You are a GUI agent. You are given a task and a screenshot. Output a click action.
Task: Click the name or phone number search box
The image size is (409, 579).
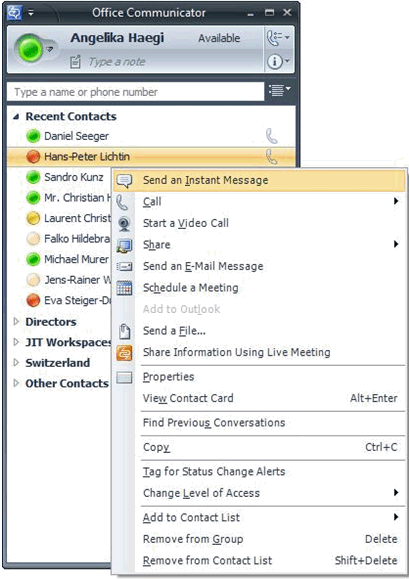(x=135, y=92)
